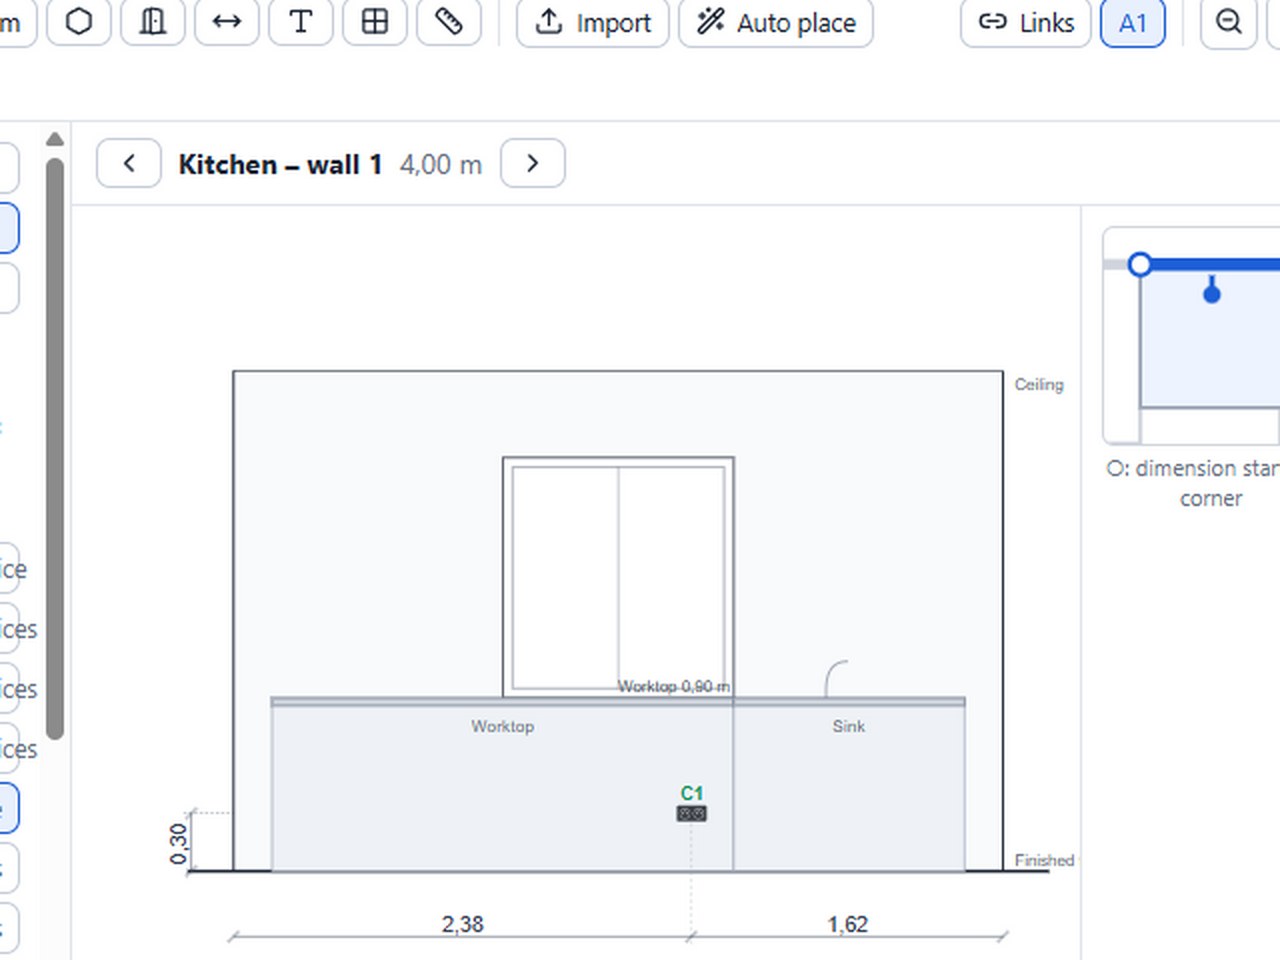Toggle the A1 paper size button
1280x960 pixels.
(x=1133, y=21)
